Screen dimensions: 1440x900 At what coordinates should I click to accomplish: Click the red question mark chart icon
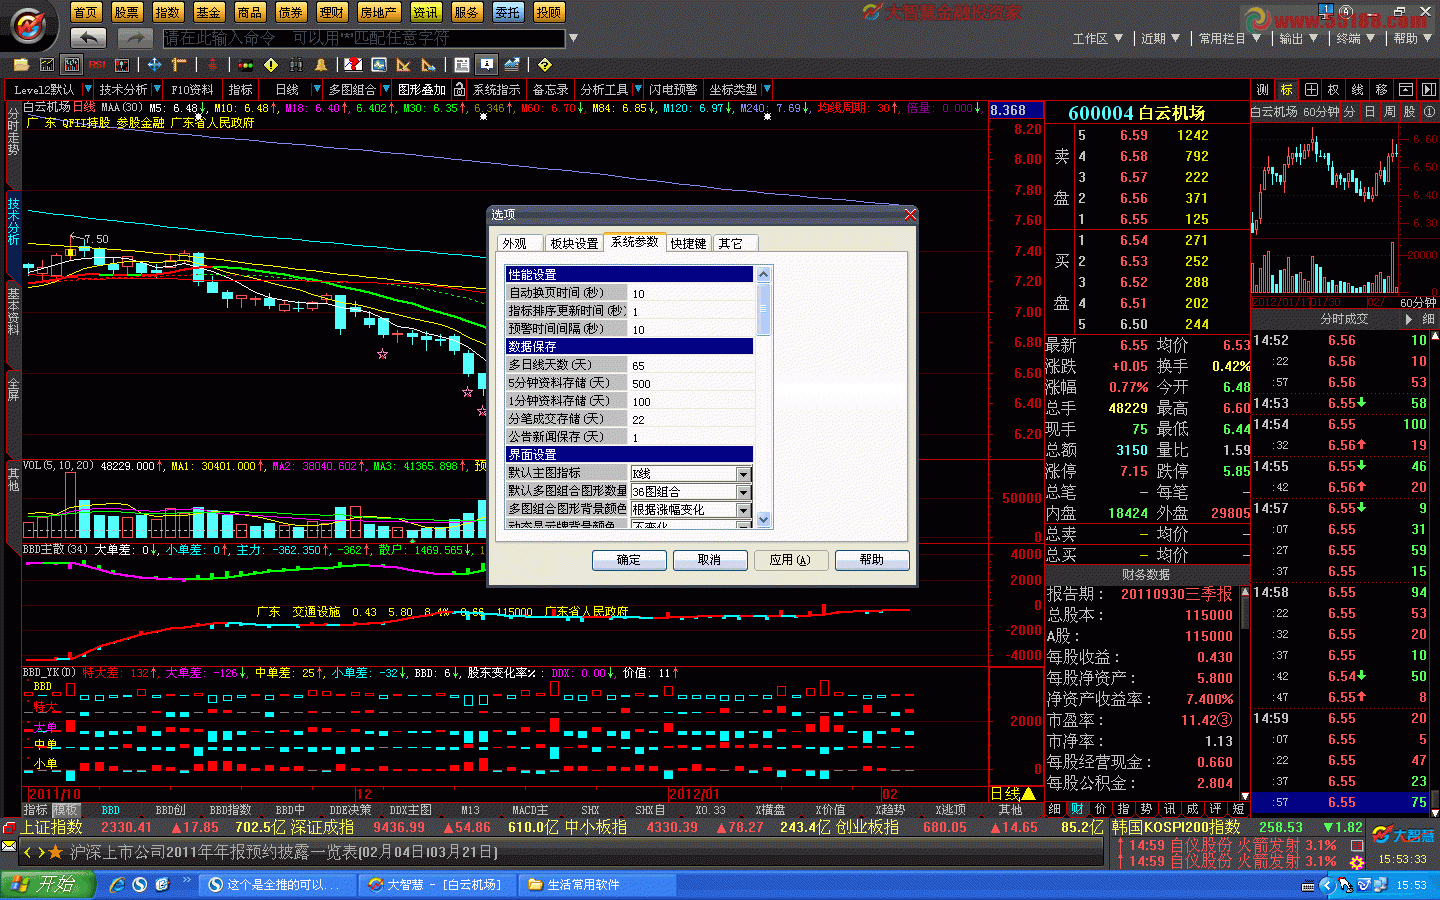[353, 65]
